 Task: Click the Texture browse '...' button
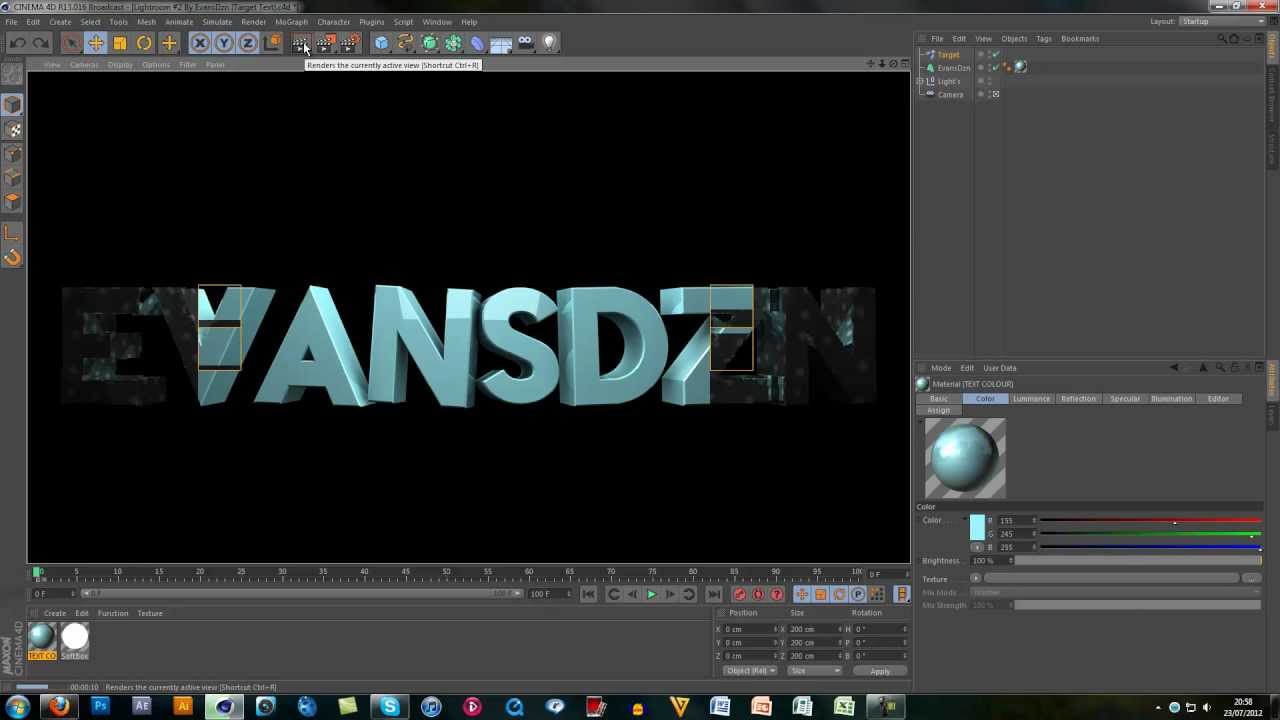tap(1251, 579)
